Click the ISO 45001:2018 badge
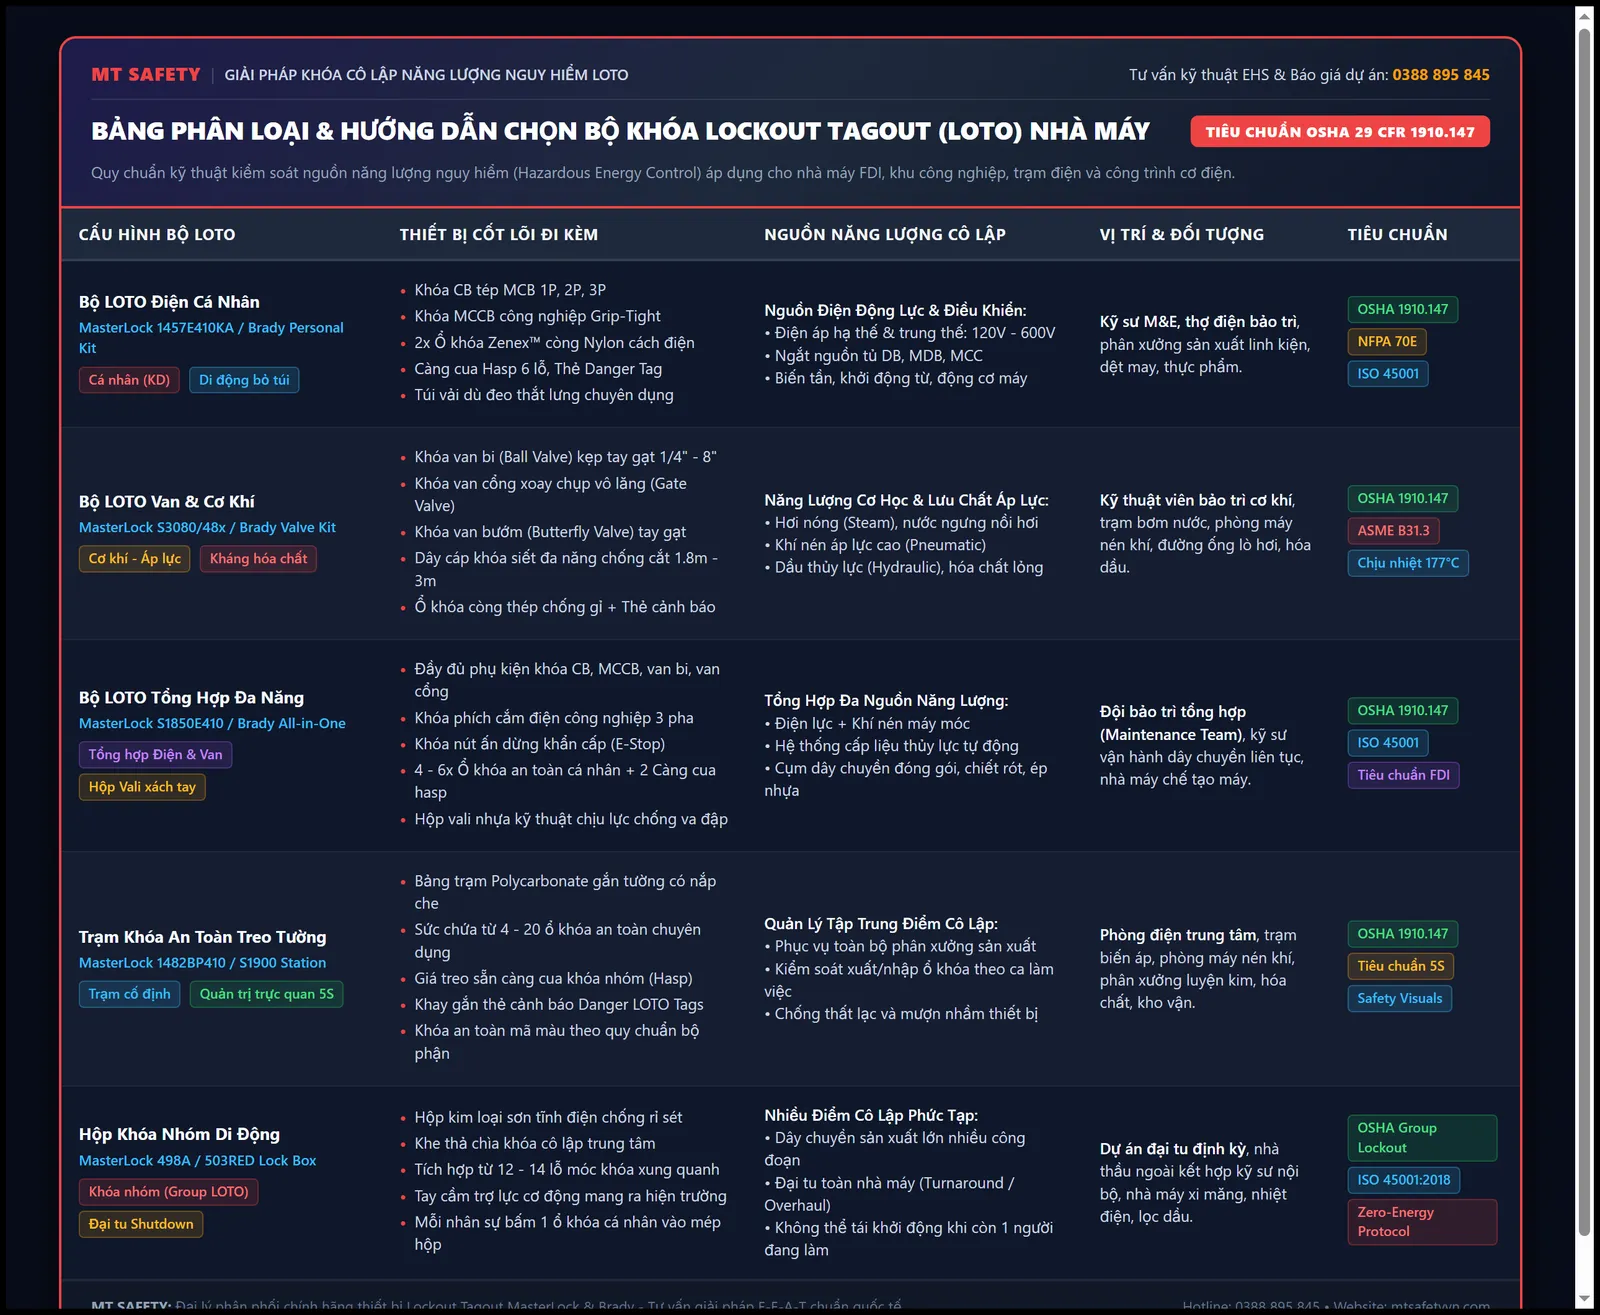1600x1315 pixels. (1404, 1180)
